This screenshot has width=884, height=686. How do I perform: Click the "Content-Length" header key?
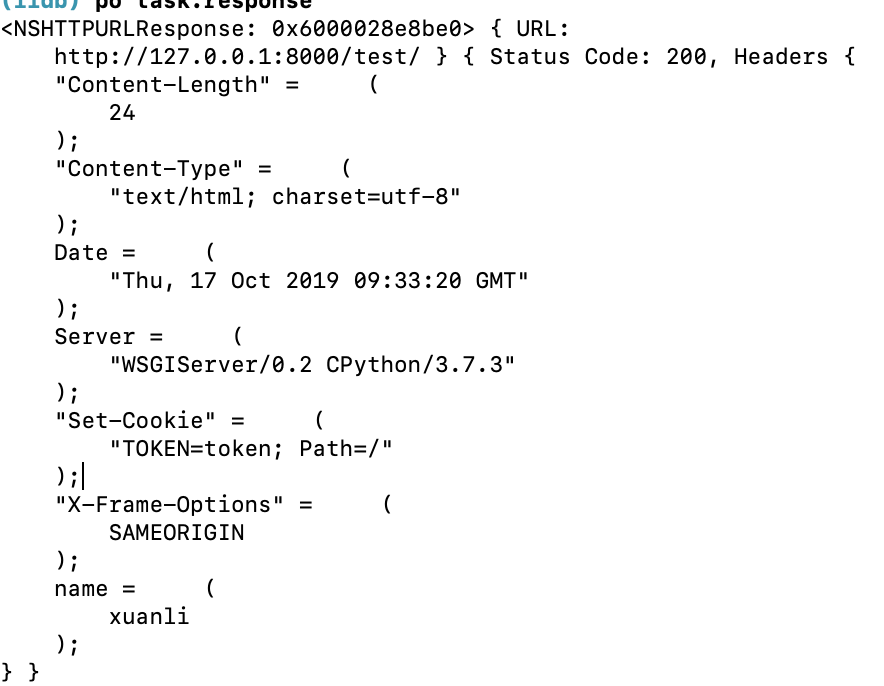pyautogui.click(x=163, y=85)
